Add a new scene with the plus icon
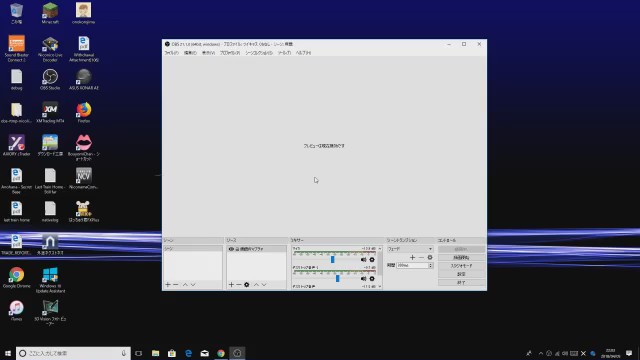The height and width of the screenshot is (360, 640). (x=168, y=284)
